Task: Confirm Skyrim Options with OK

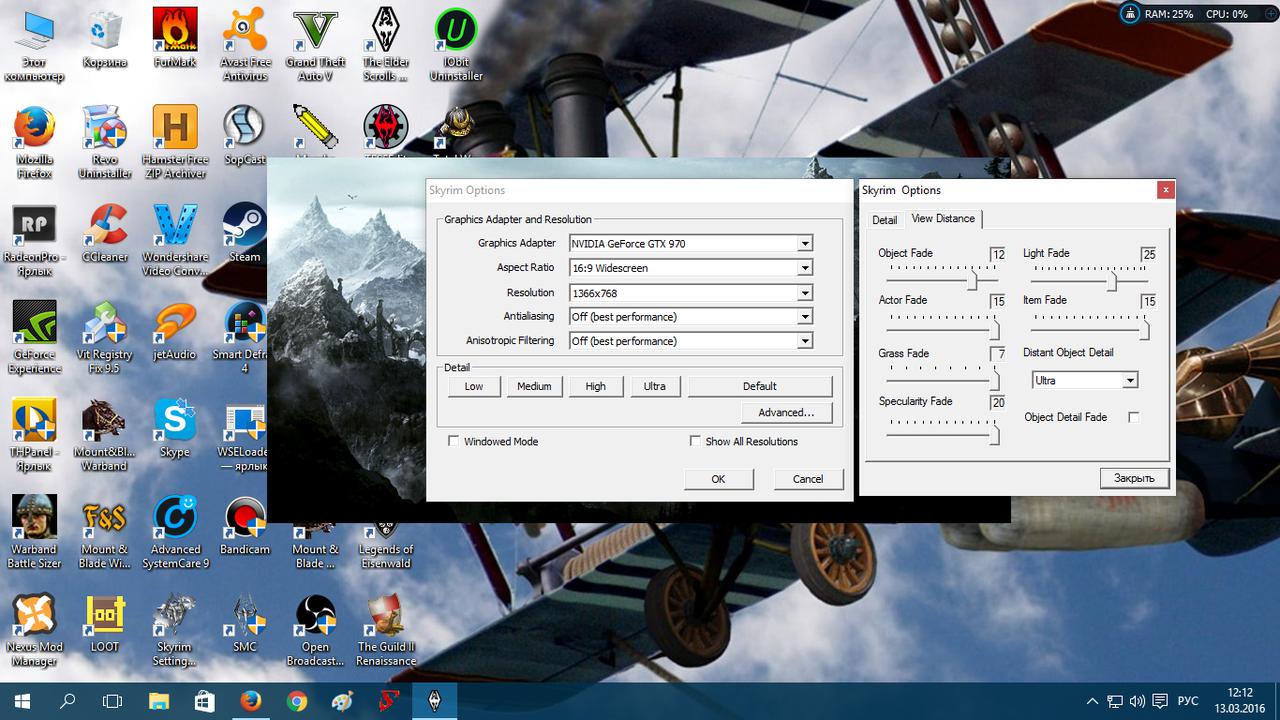Action: [x=718, y=479]
